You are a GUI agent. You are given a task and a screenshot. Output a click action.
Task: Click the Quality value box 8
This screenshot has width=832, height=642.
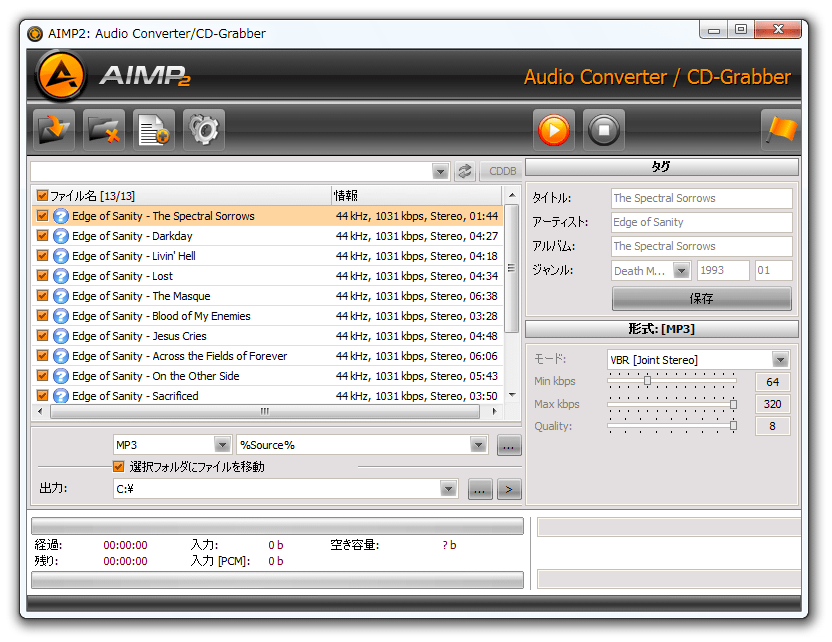(773, 426)
